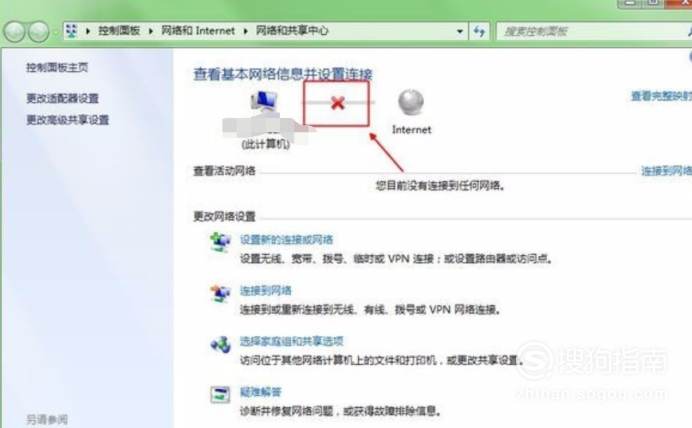Open the 控制面板主页 link

click(57, 68)
